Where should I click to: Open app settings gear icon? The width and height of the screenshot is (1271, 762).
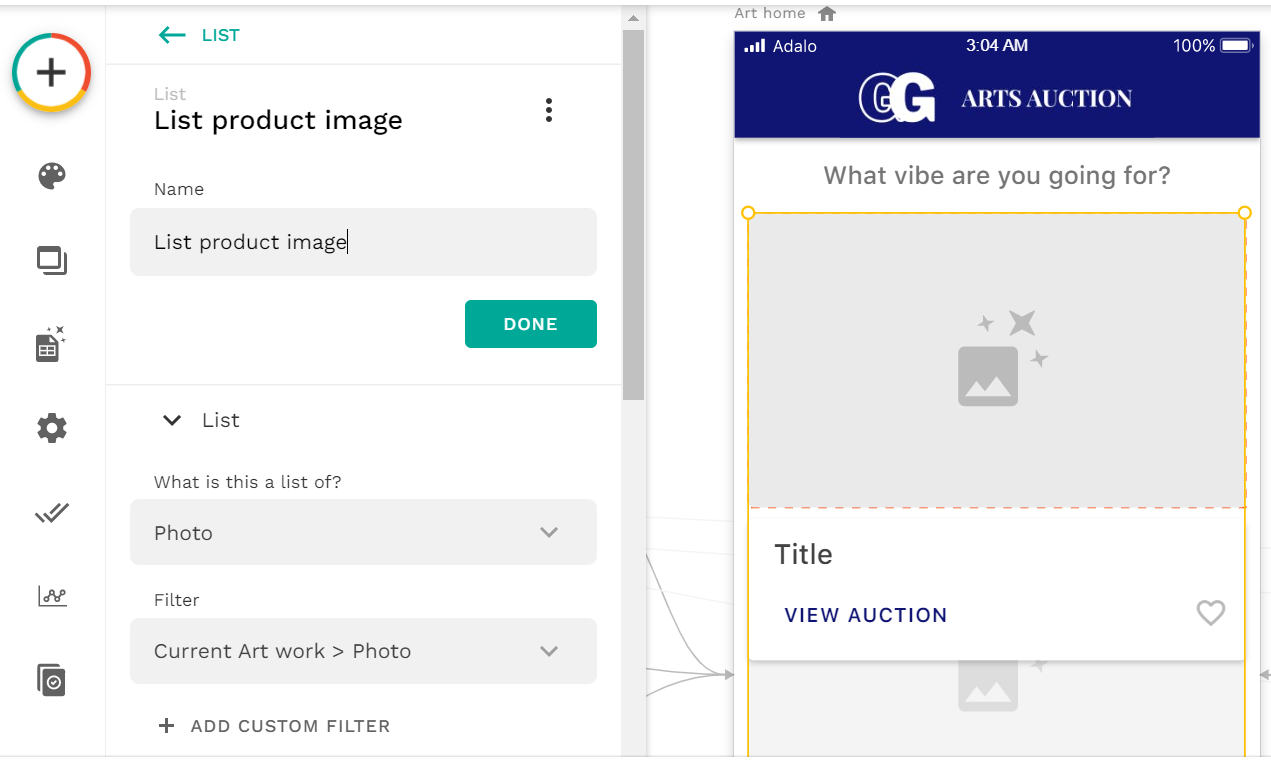pos(51,429)
